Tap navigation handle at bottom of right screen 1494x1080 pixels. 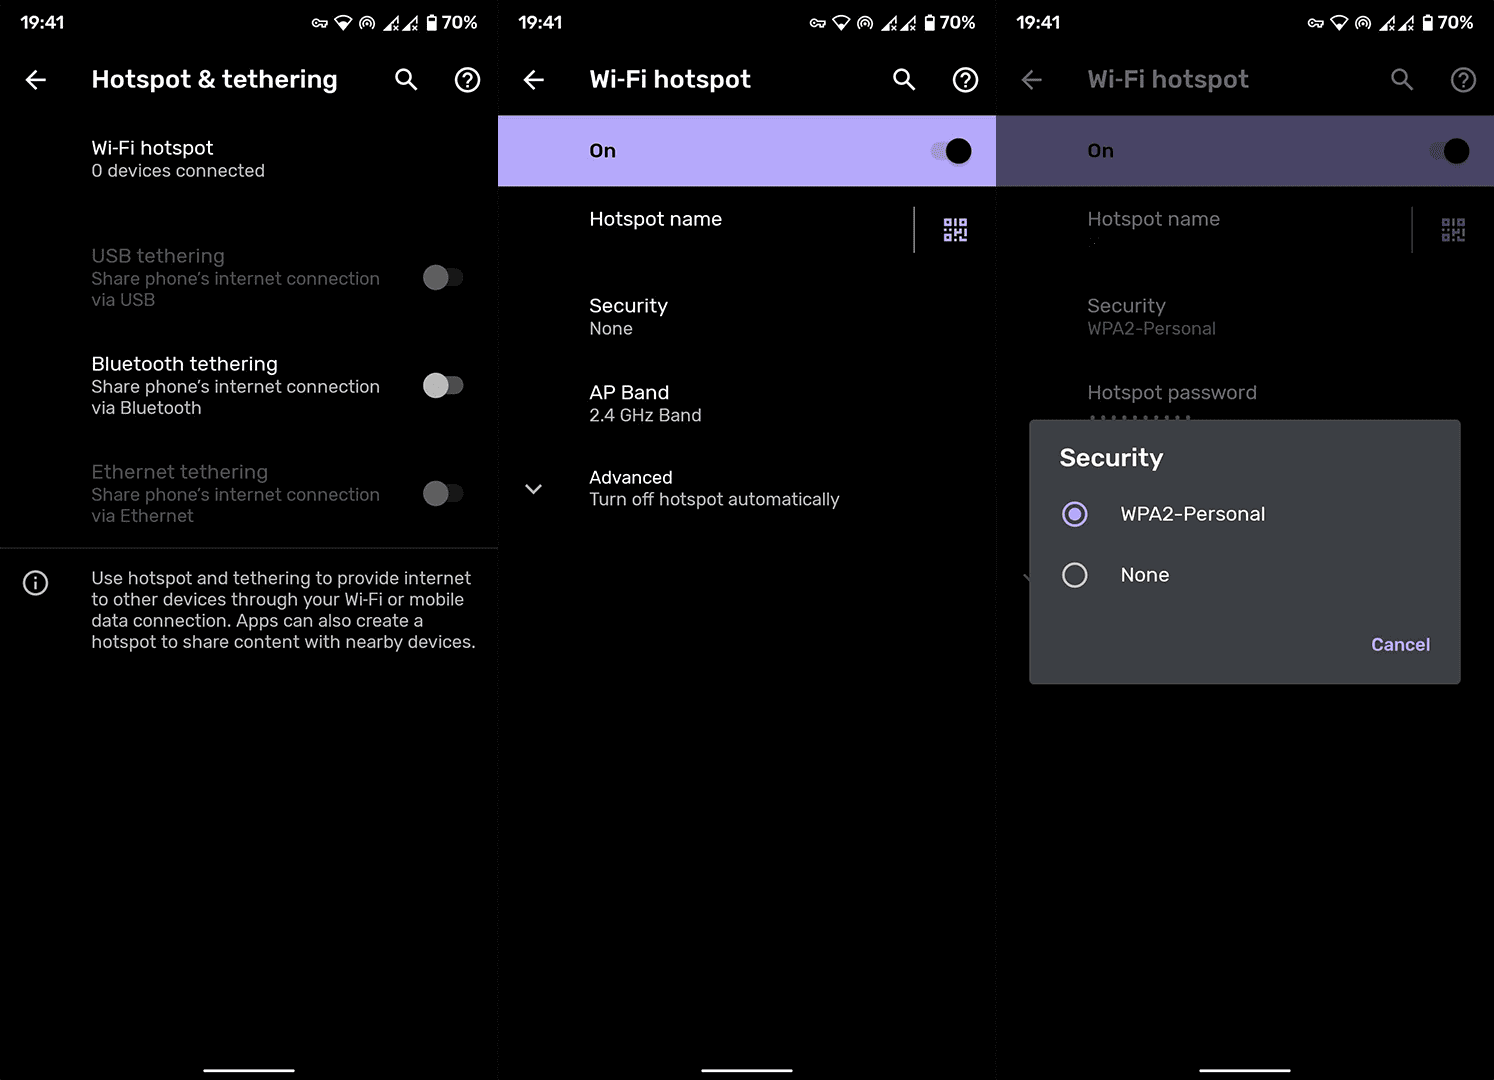(x=1245, y=1070)
